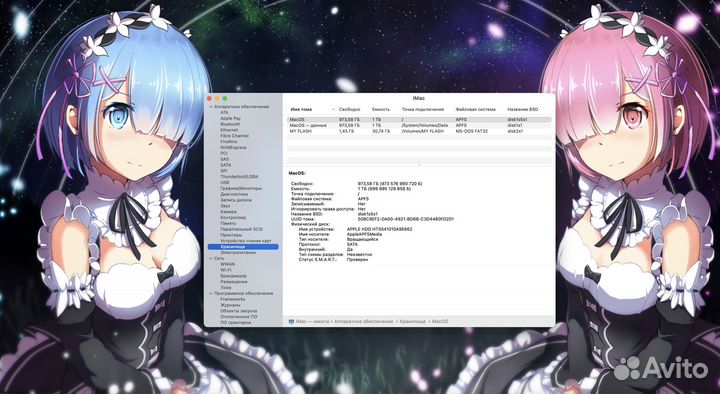Viewport: 720px width, 394px height.
Task: Open the USB entry
Action: click(225, 182)
